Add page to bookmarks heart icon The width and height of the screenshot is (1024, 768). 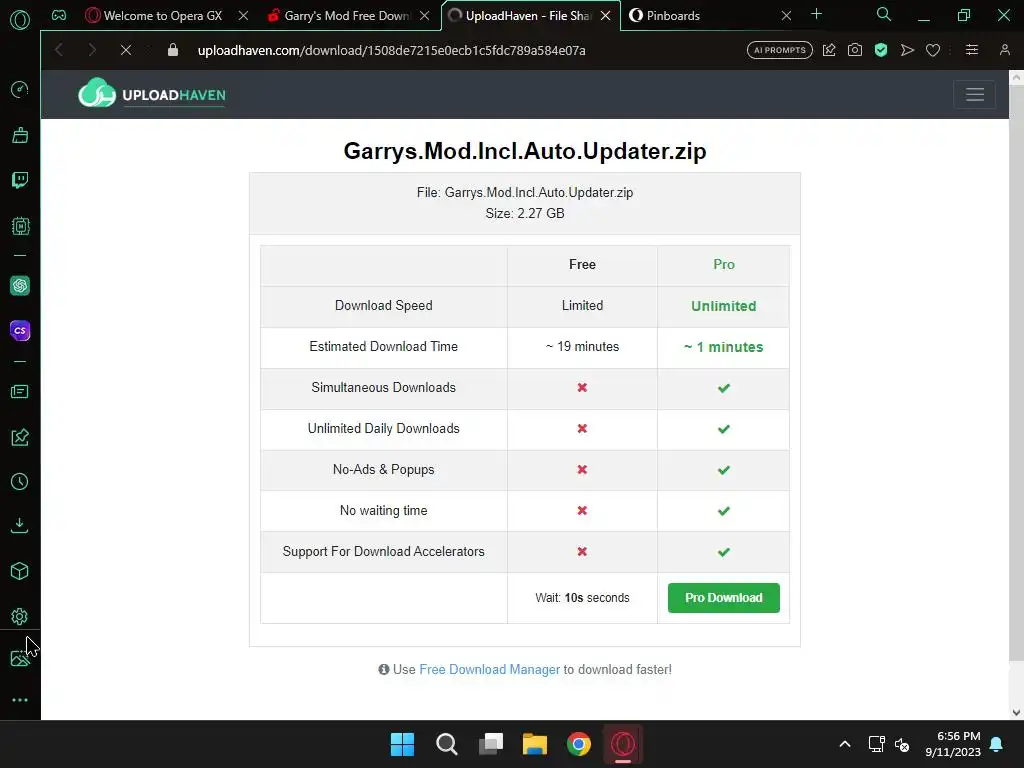(933, 50)
